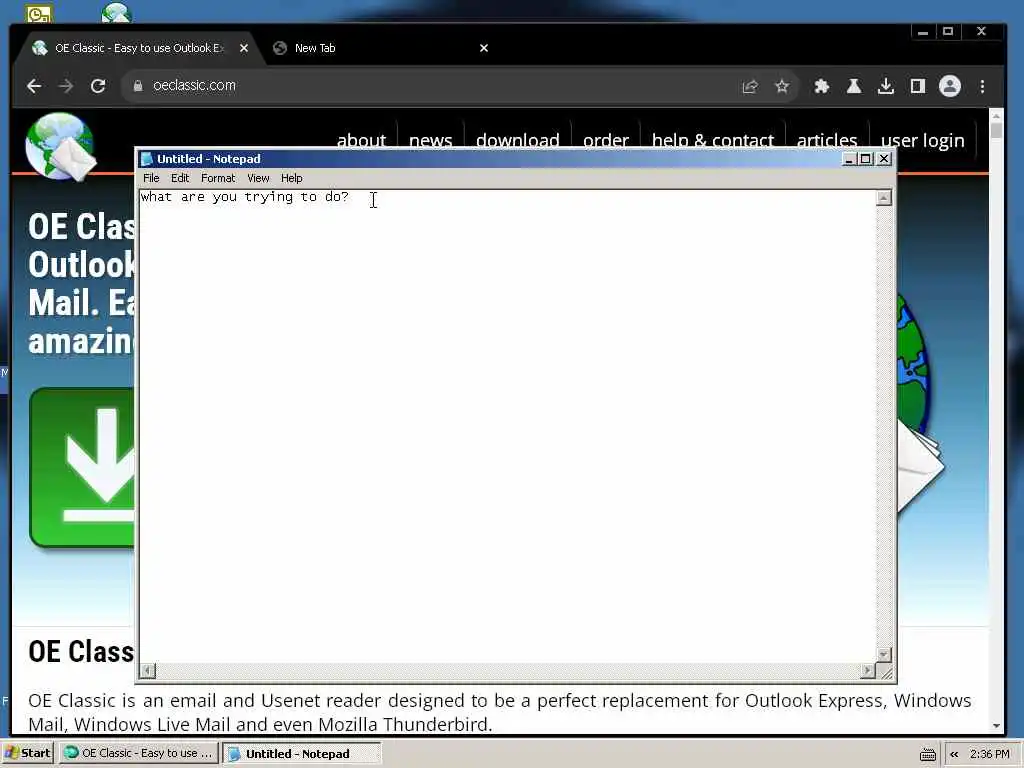The height and width of the screenshot is (768, 1024).
Task: Open the Chrome extensions puzzle icon
Action: pyautogui.click(x=822, y=86)
